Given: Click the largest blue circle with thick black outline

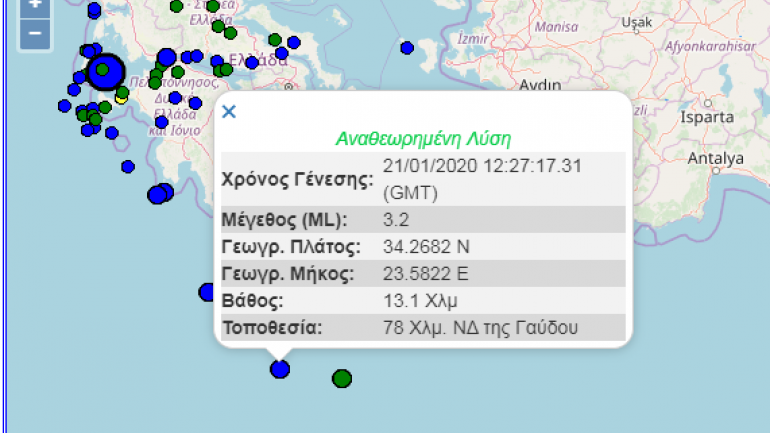Looking at the screenshot, I should tap(103, 71).
